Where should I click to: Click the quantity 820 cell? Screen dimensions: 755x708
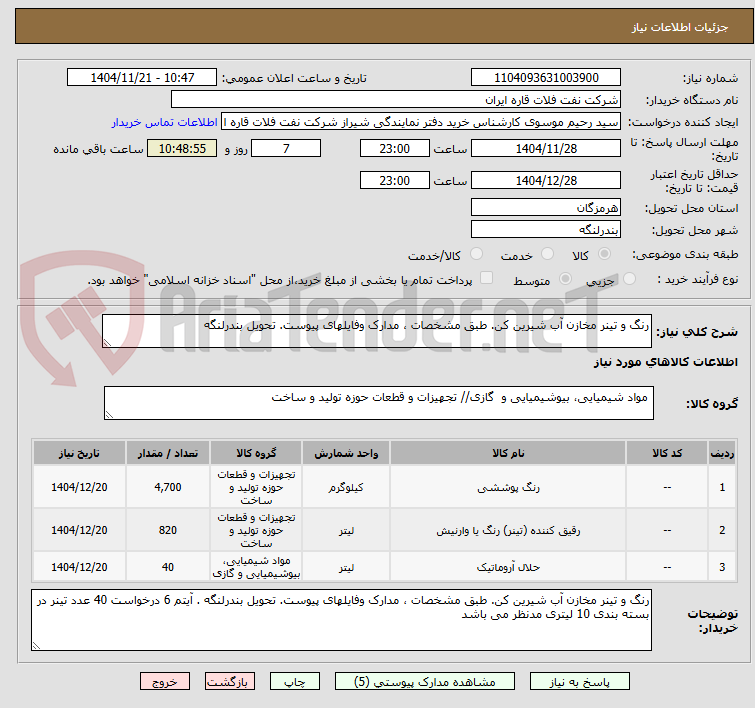168,530
